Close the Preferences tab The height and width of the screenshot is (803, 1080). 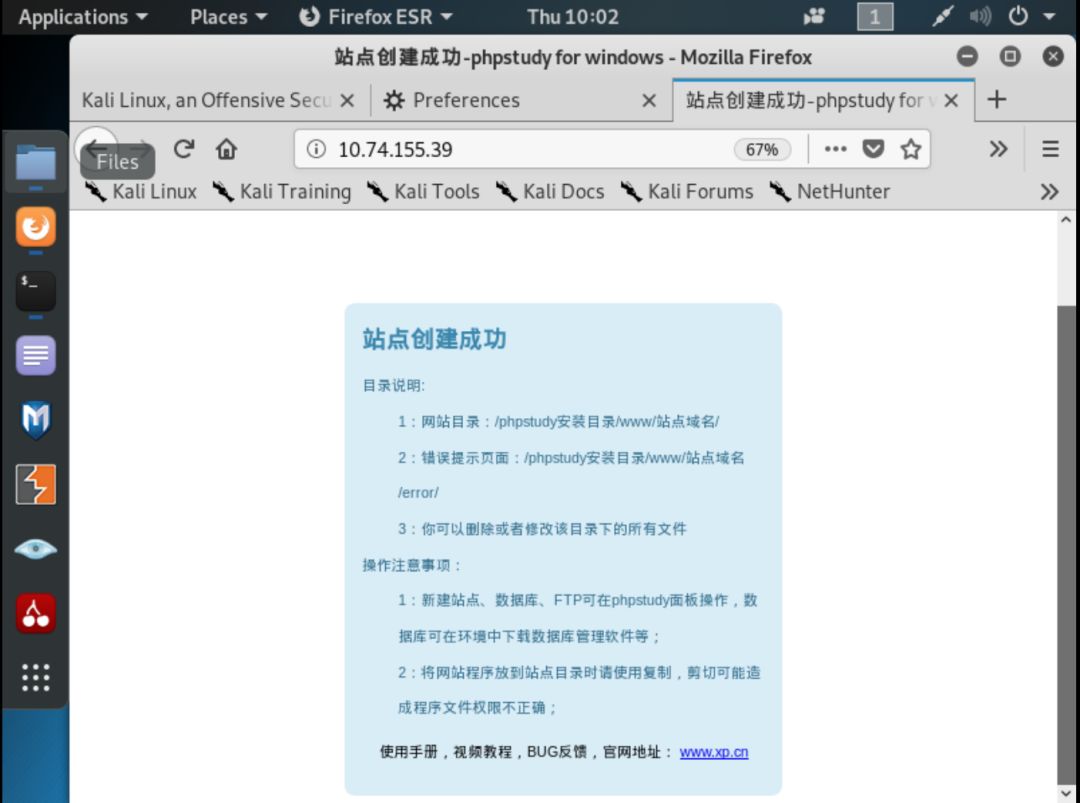(649, 101)
